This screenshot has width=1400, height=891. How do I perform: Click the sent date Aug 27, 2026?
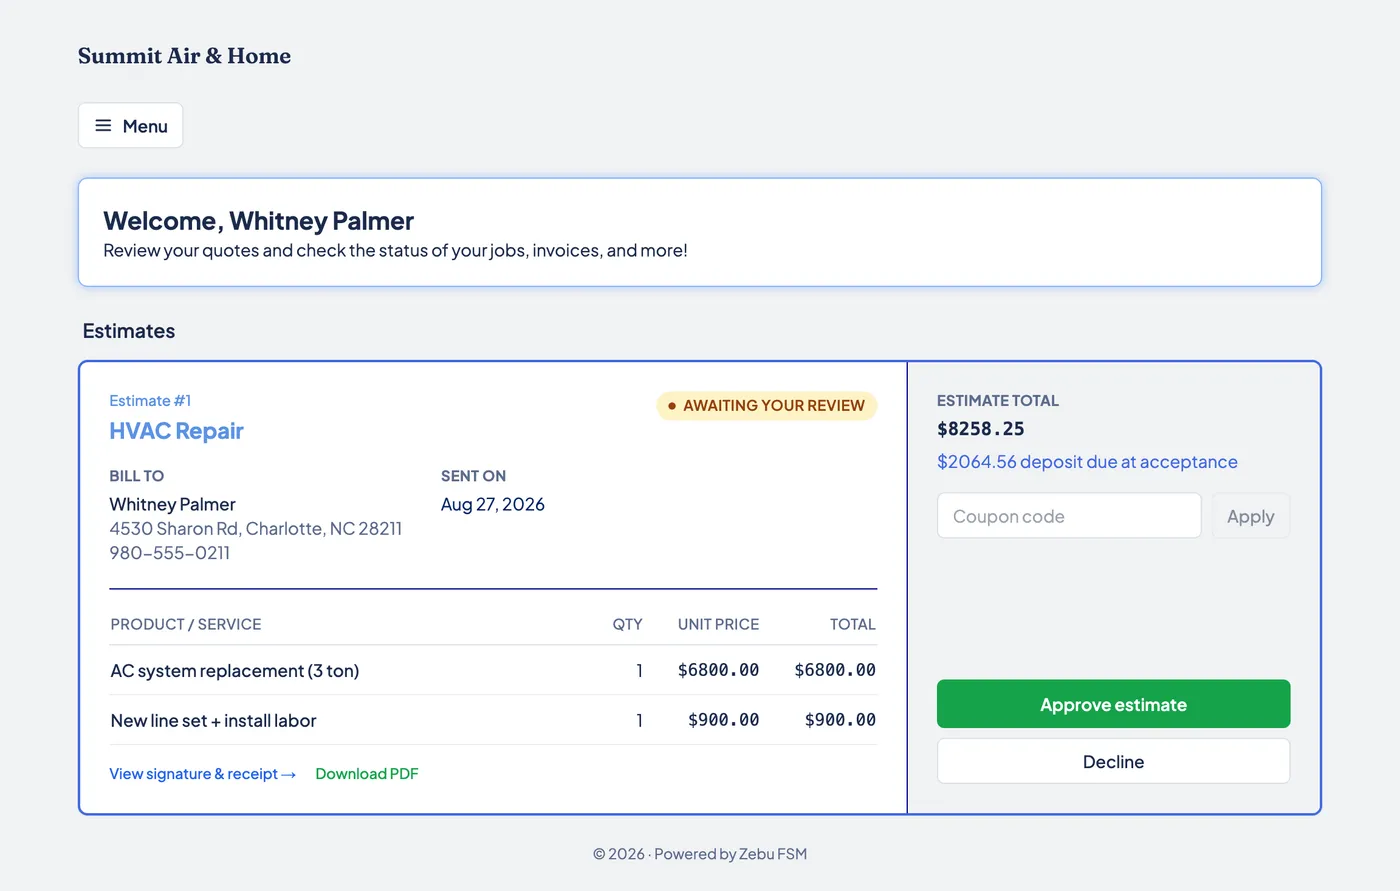[x=493, y=504]
